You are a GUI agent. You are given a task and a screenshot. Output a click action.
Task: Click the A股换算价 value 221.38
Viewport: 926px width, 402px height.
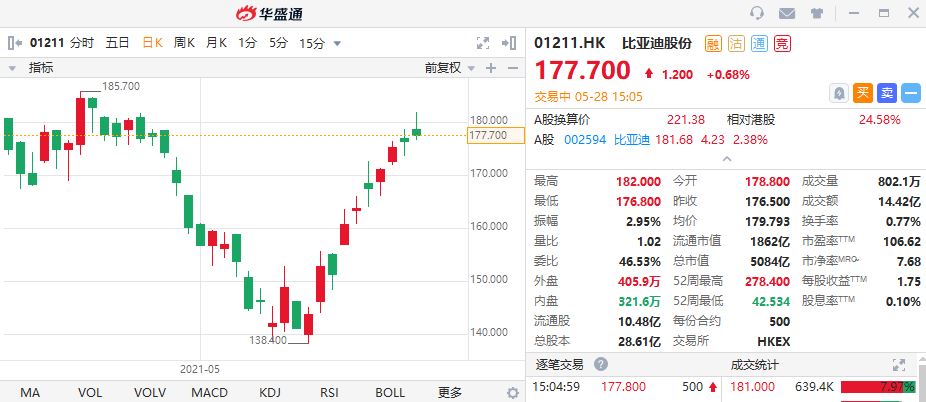coord(686,120)
